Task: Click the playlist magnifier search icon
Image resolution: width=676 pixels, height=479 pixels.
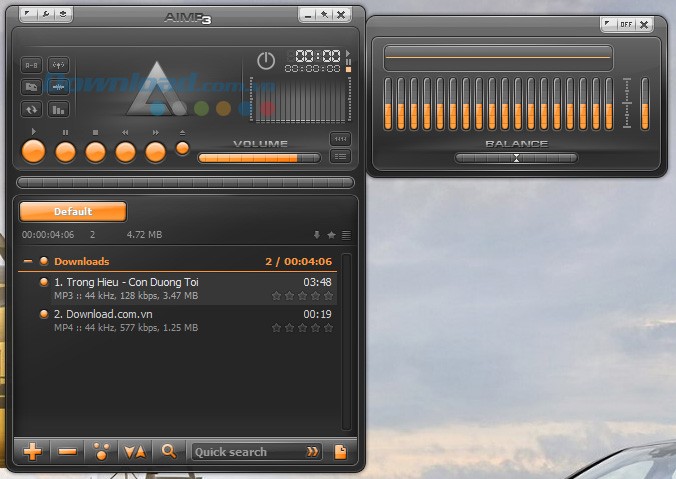Action: coord(168,451)
